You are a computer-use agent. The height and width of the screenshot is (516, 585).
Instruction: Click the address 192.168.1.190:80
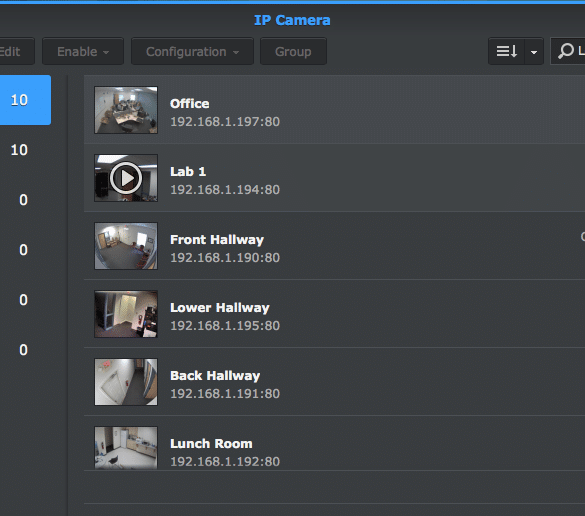(225, 257)
